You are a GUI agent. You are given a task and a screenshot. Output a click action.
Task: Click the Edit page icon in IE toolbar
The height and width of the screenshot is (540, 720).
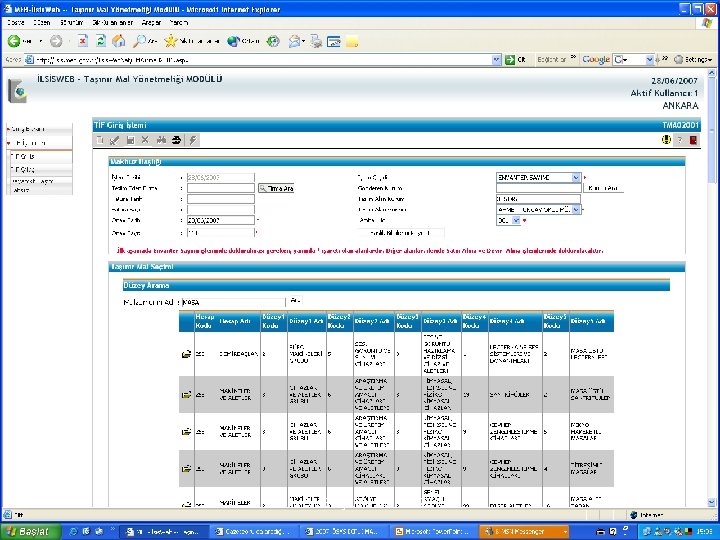point(333,41)
